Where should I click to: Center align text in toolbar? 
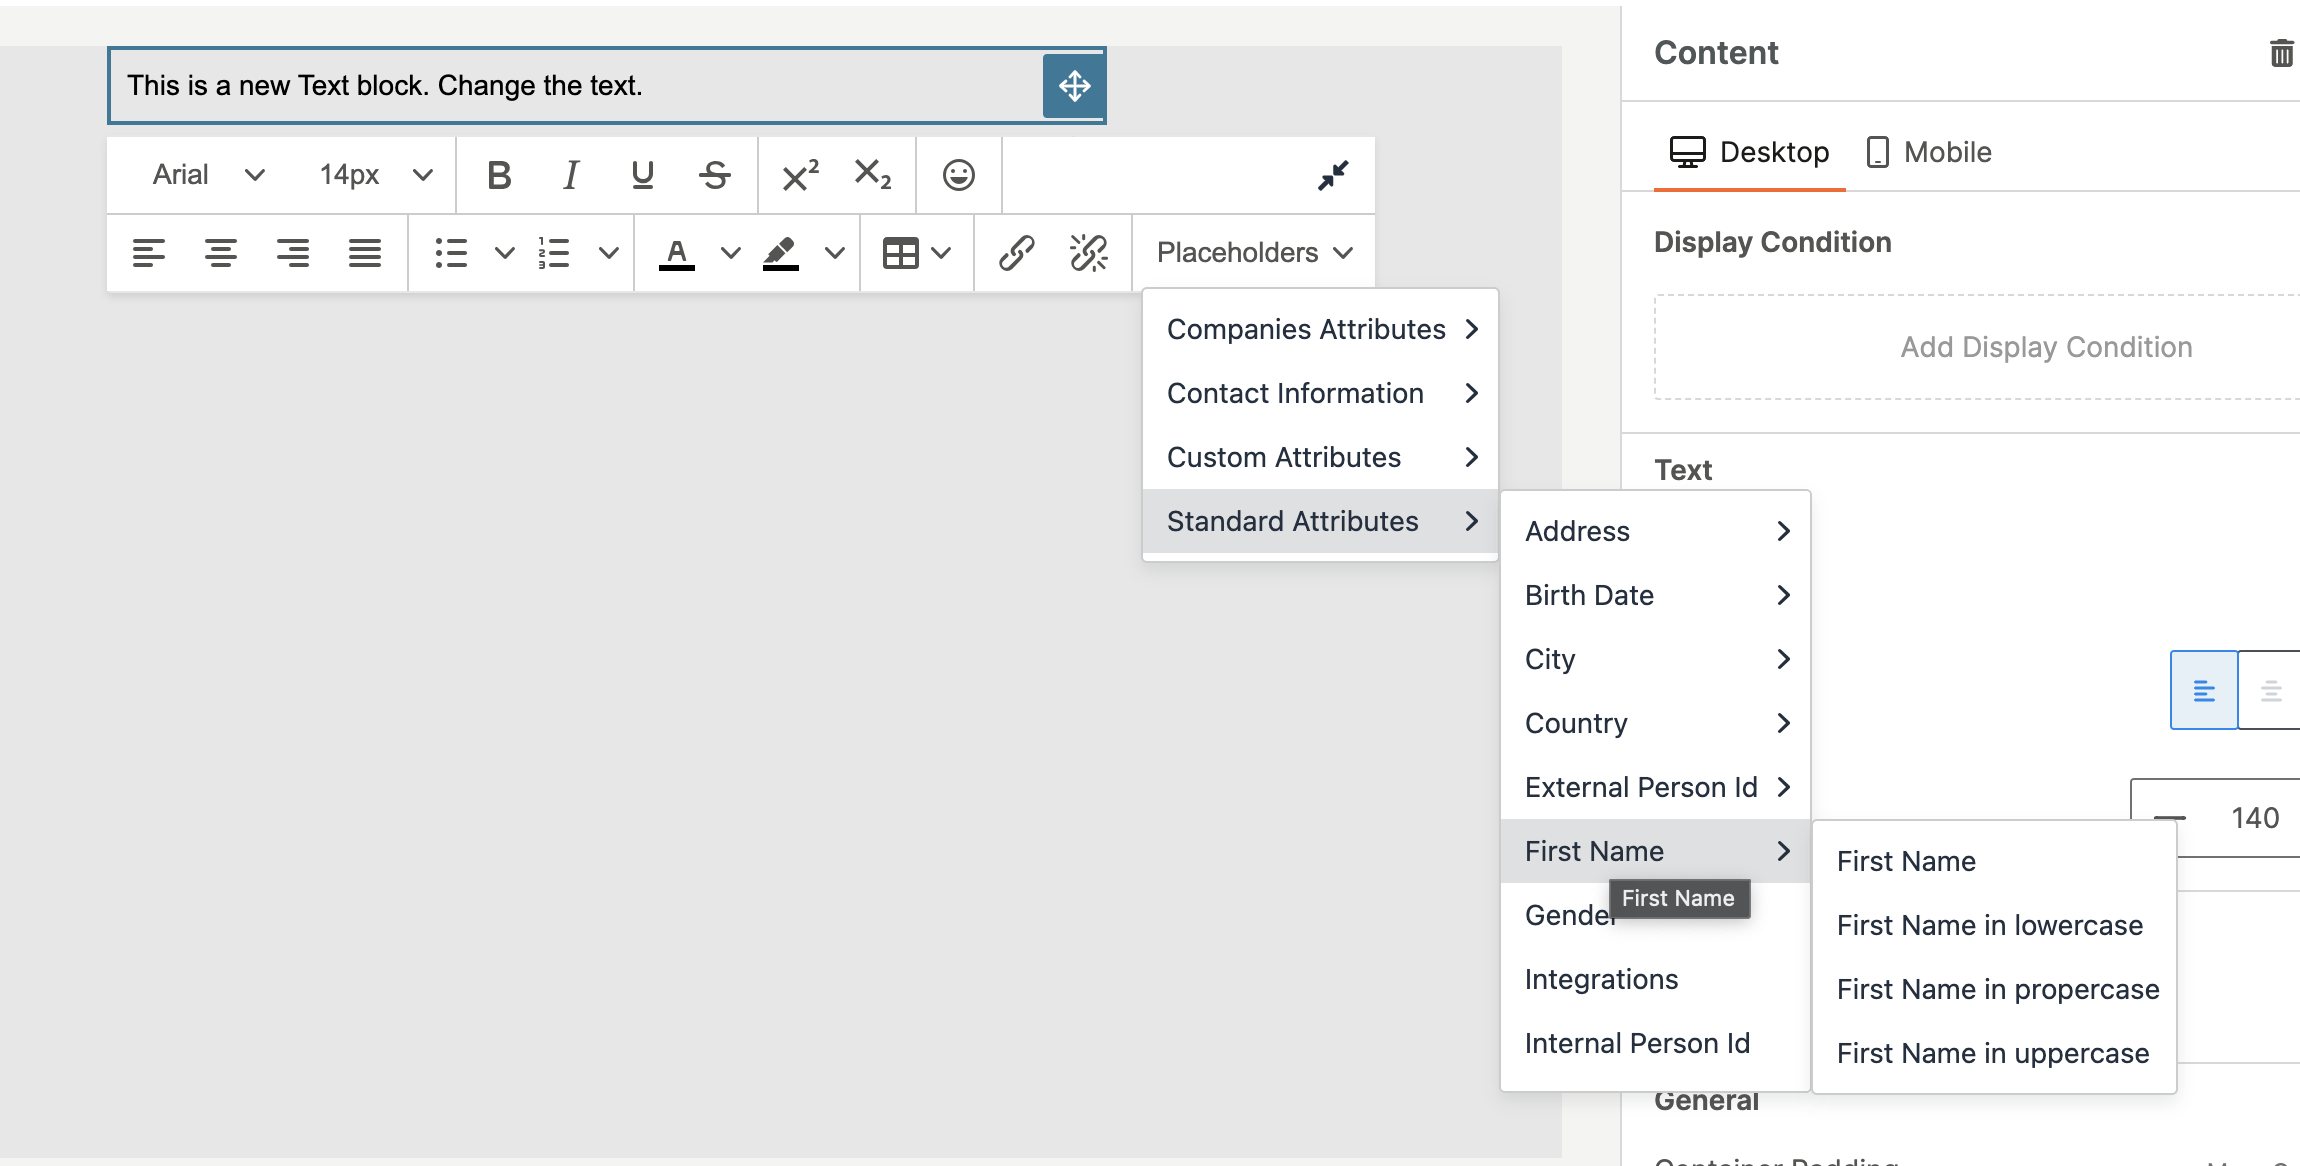[x=220, y=253]
